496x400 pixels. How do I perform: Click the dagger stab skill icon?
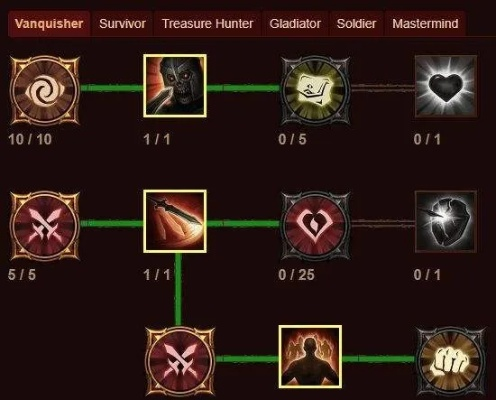coord(175,221)
